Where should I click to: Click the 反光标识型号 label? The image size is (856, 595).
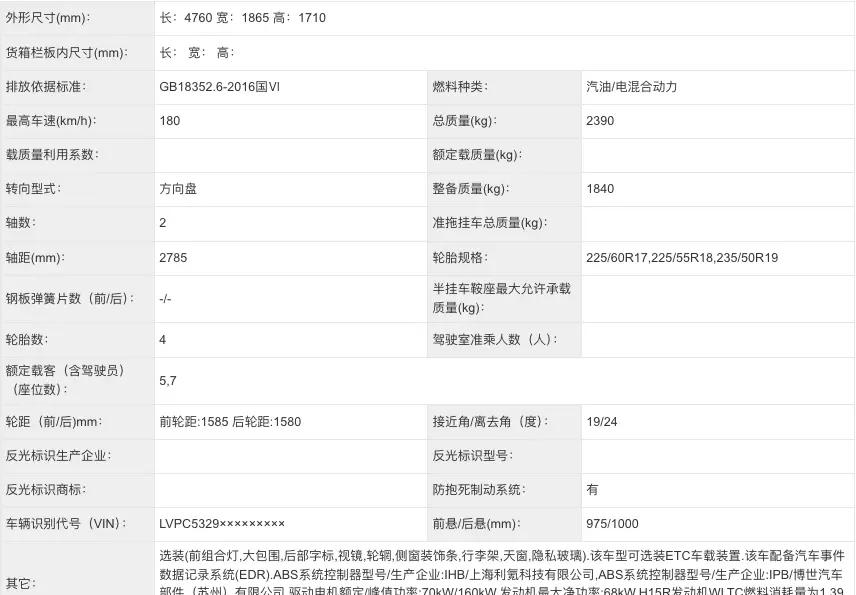473,456
